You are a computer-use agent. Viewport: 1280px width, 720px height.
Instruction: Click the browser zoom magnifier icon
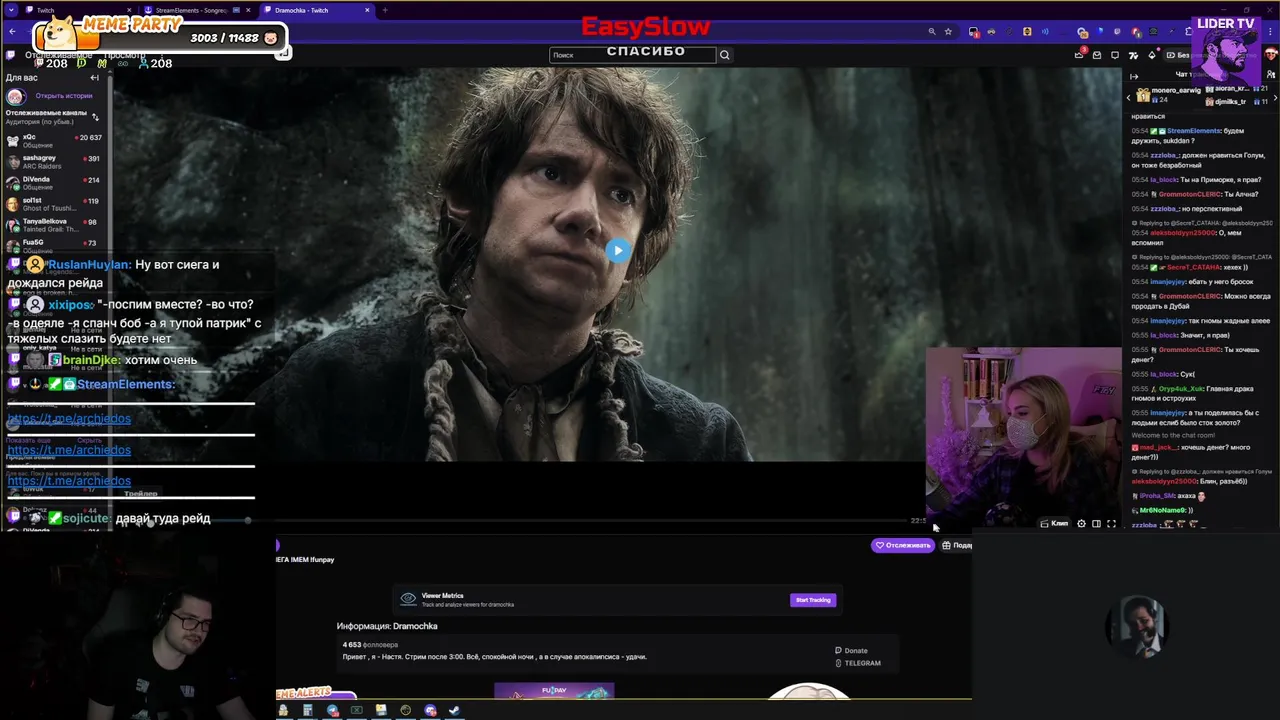(x=932, y=32)
